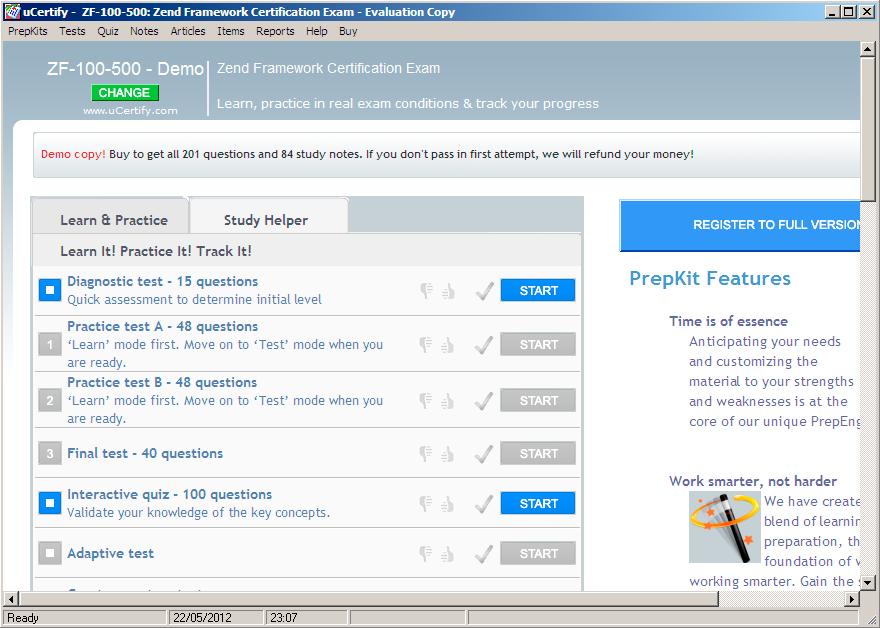Click blue square icon beside Interactive quiz

[x=50, y=503]
